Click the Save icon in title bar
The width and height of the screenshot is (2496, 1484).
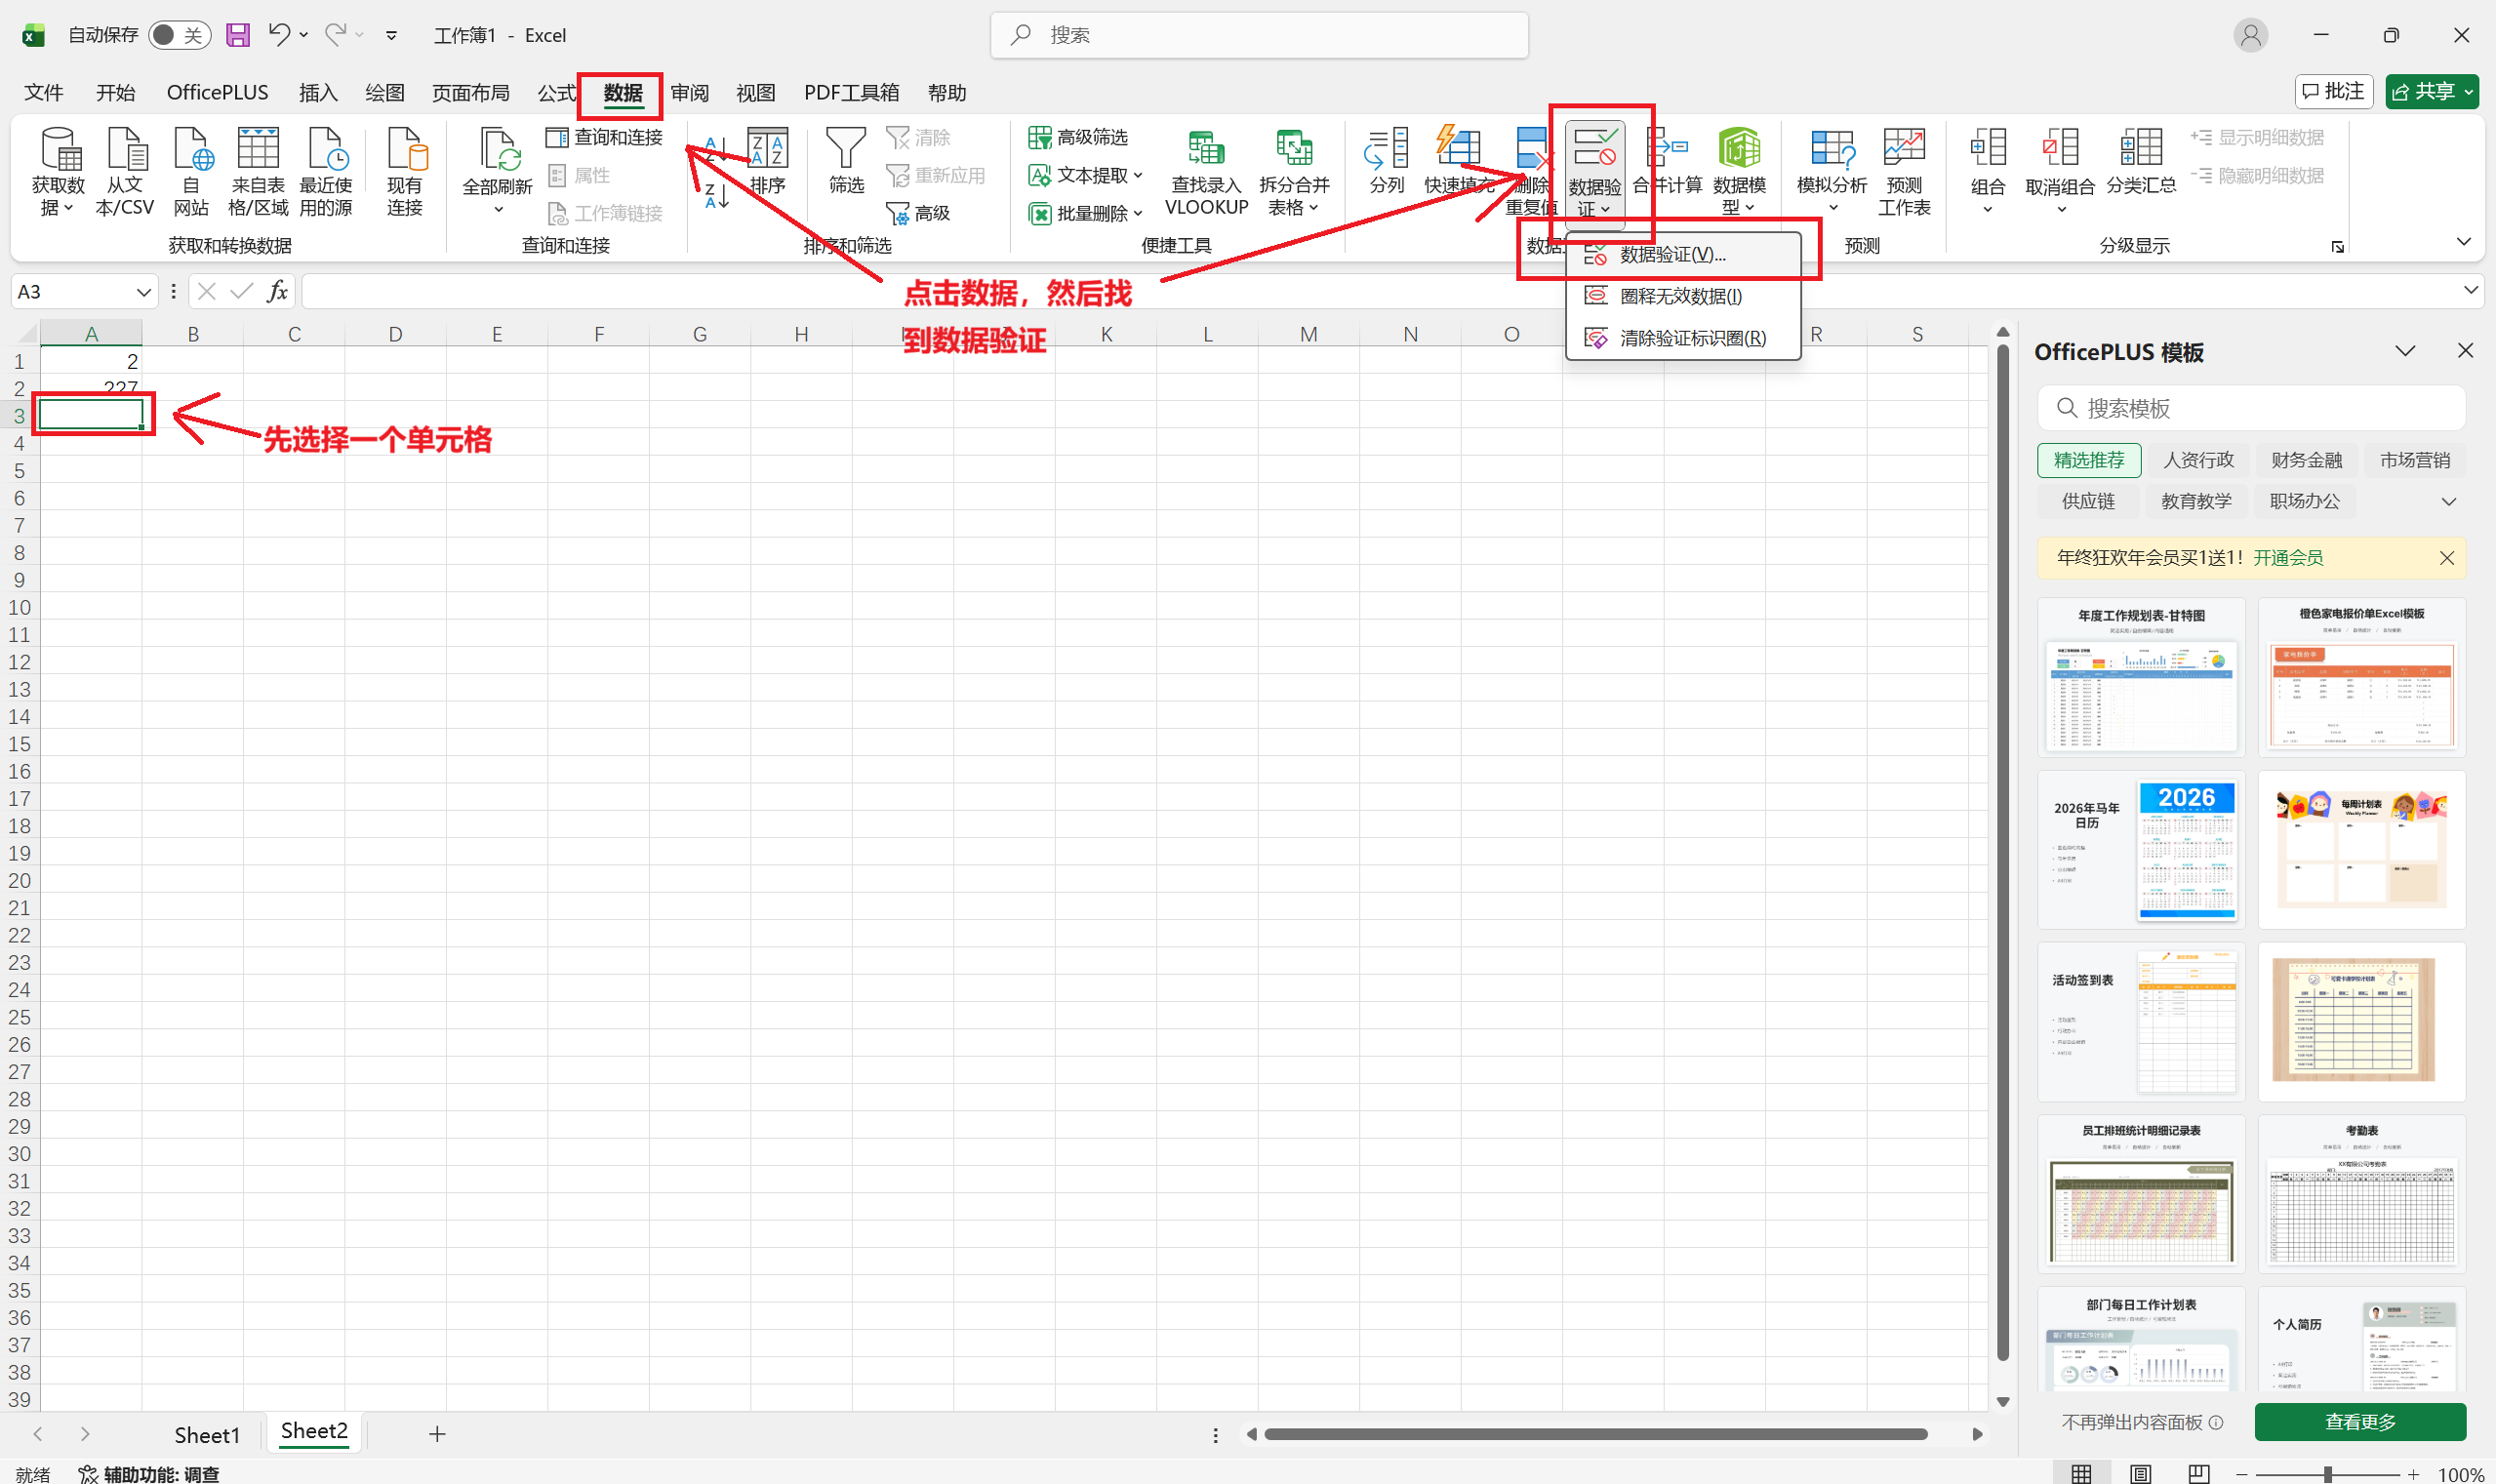pos(237,35)
